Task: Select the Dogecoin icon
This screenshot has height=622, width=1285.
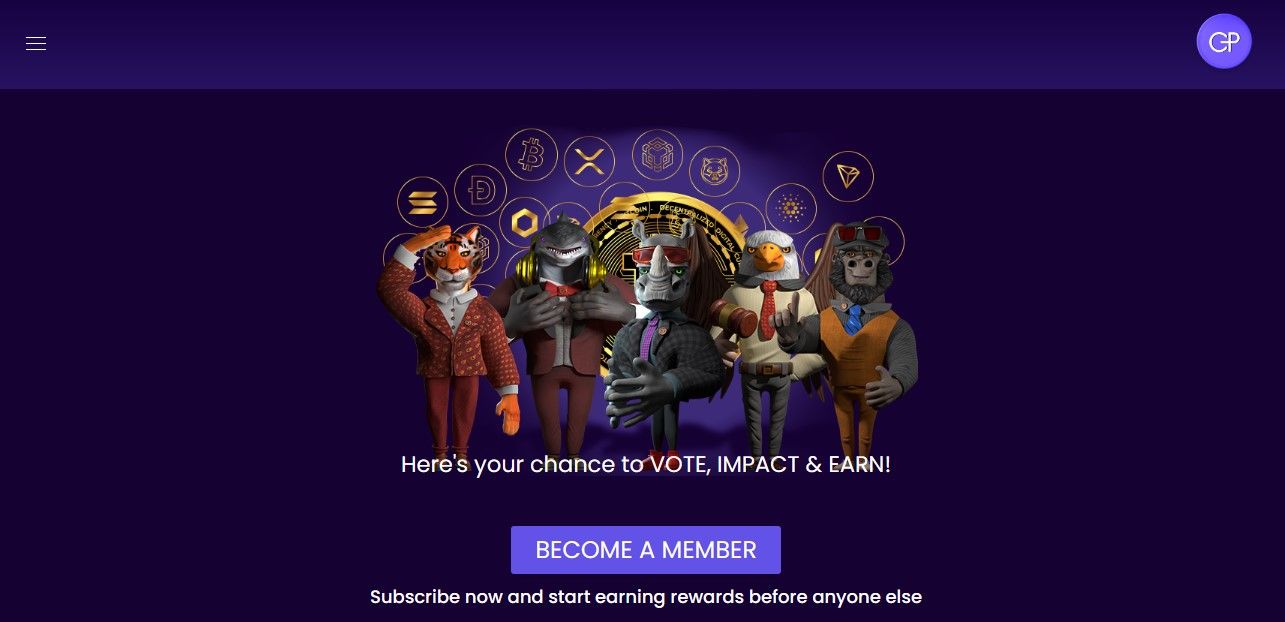Action: [x=480, y=190]
